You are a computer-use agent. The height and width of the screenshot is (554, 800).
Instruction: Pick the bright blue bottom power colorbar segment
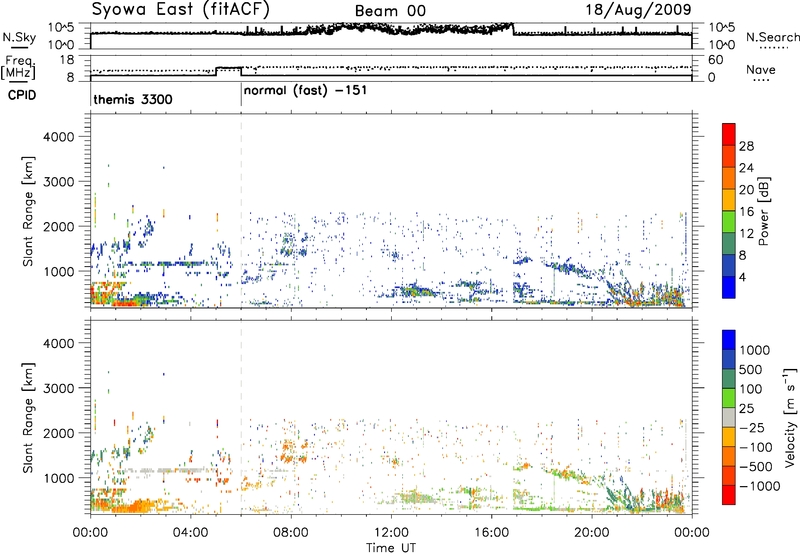pyautogui.click(x=729, y=287)
